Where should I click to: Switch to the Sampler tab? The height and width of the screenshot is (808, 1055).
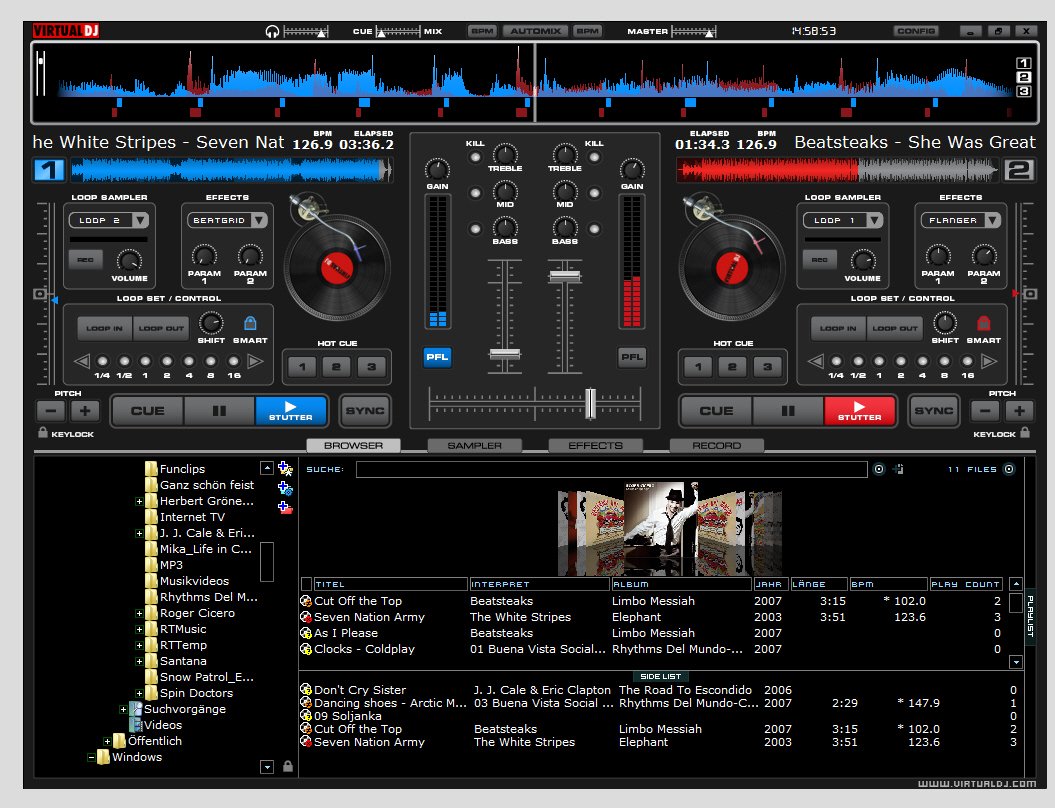[x=474, y=445]
